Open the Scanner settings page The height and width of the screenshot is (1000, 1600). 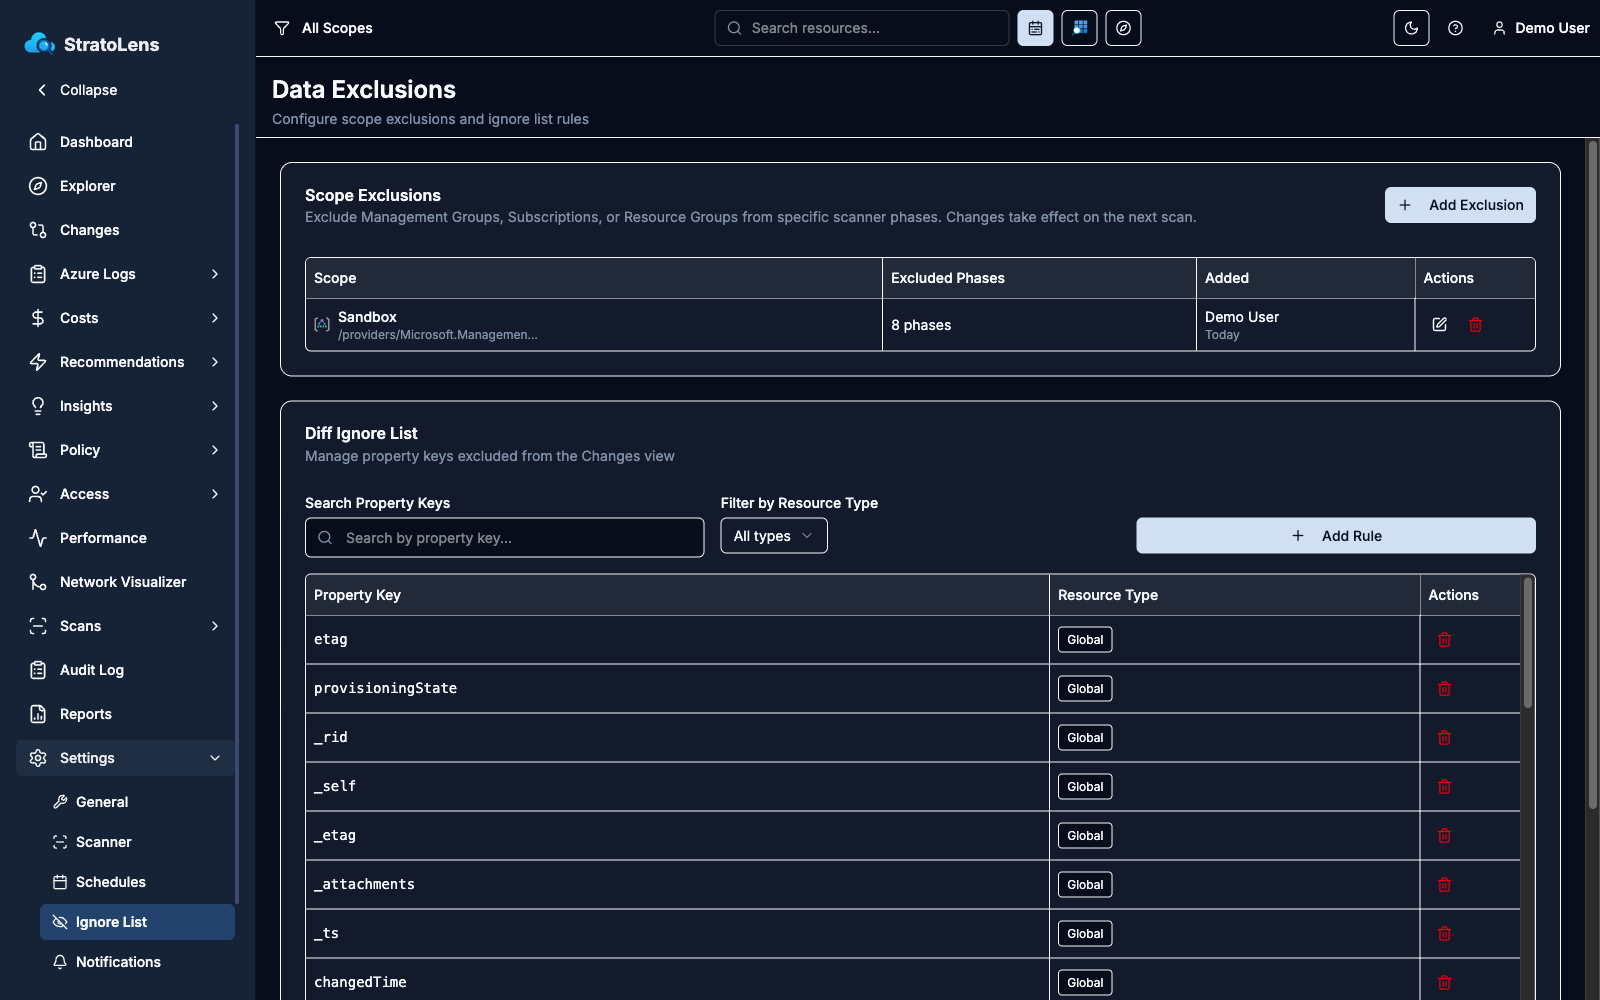point(137,842)
